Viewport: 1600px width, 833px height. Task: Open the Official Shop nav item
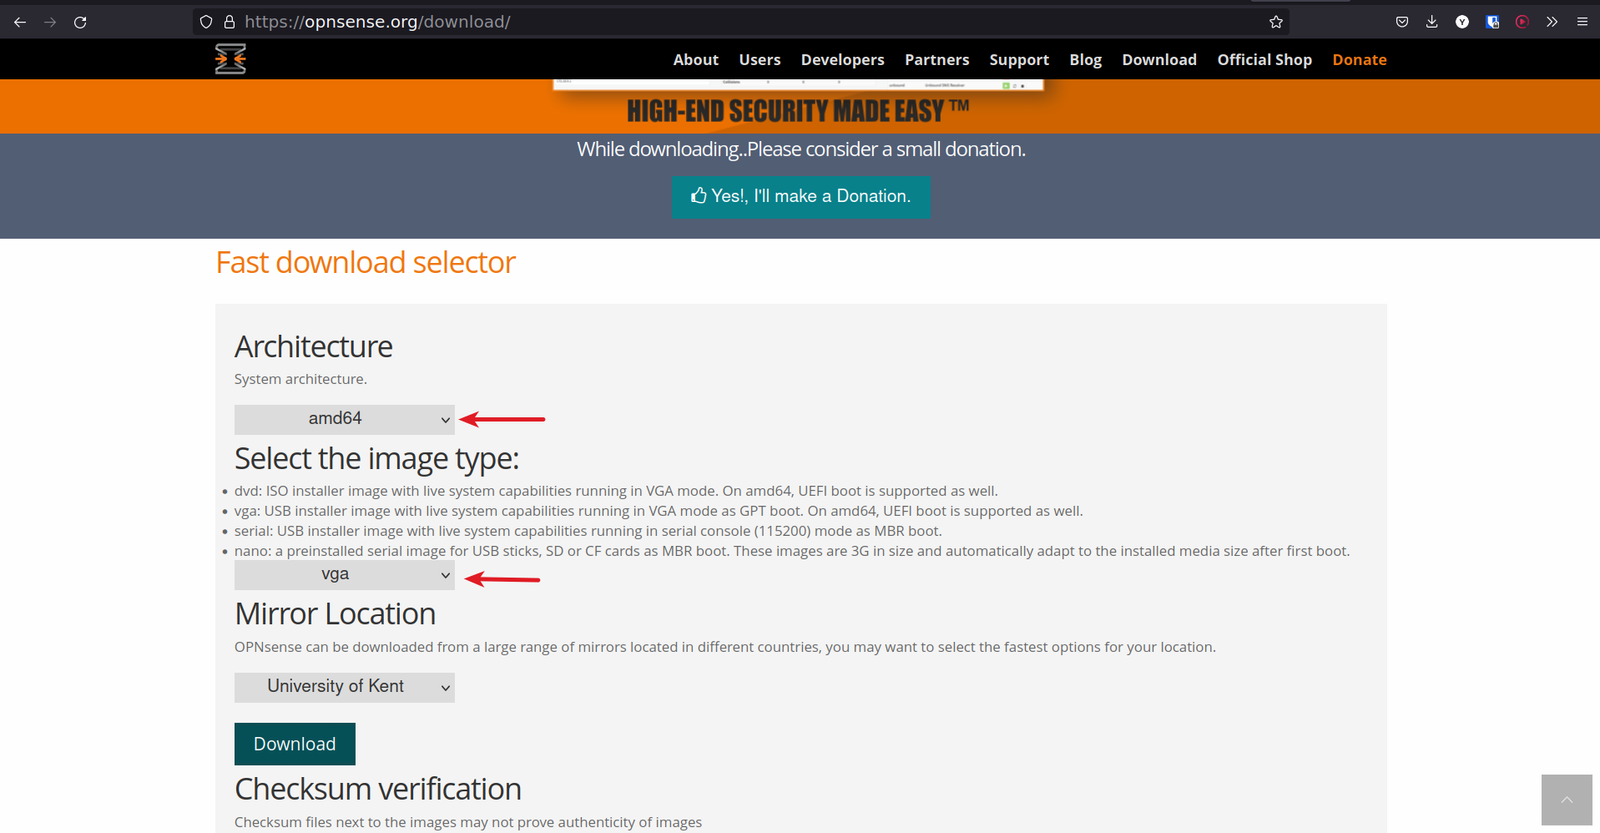(1265, 60)
